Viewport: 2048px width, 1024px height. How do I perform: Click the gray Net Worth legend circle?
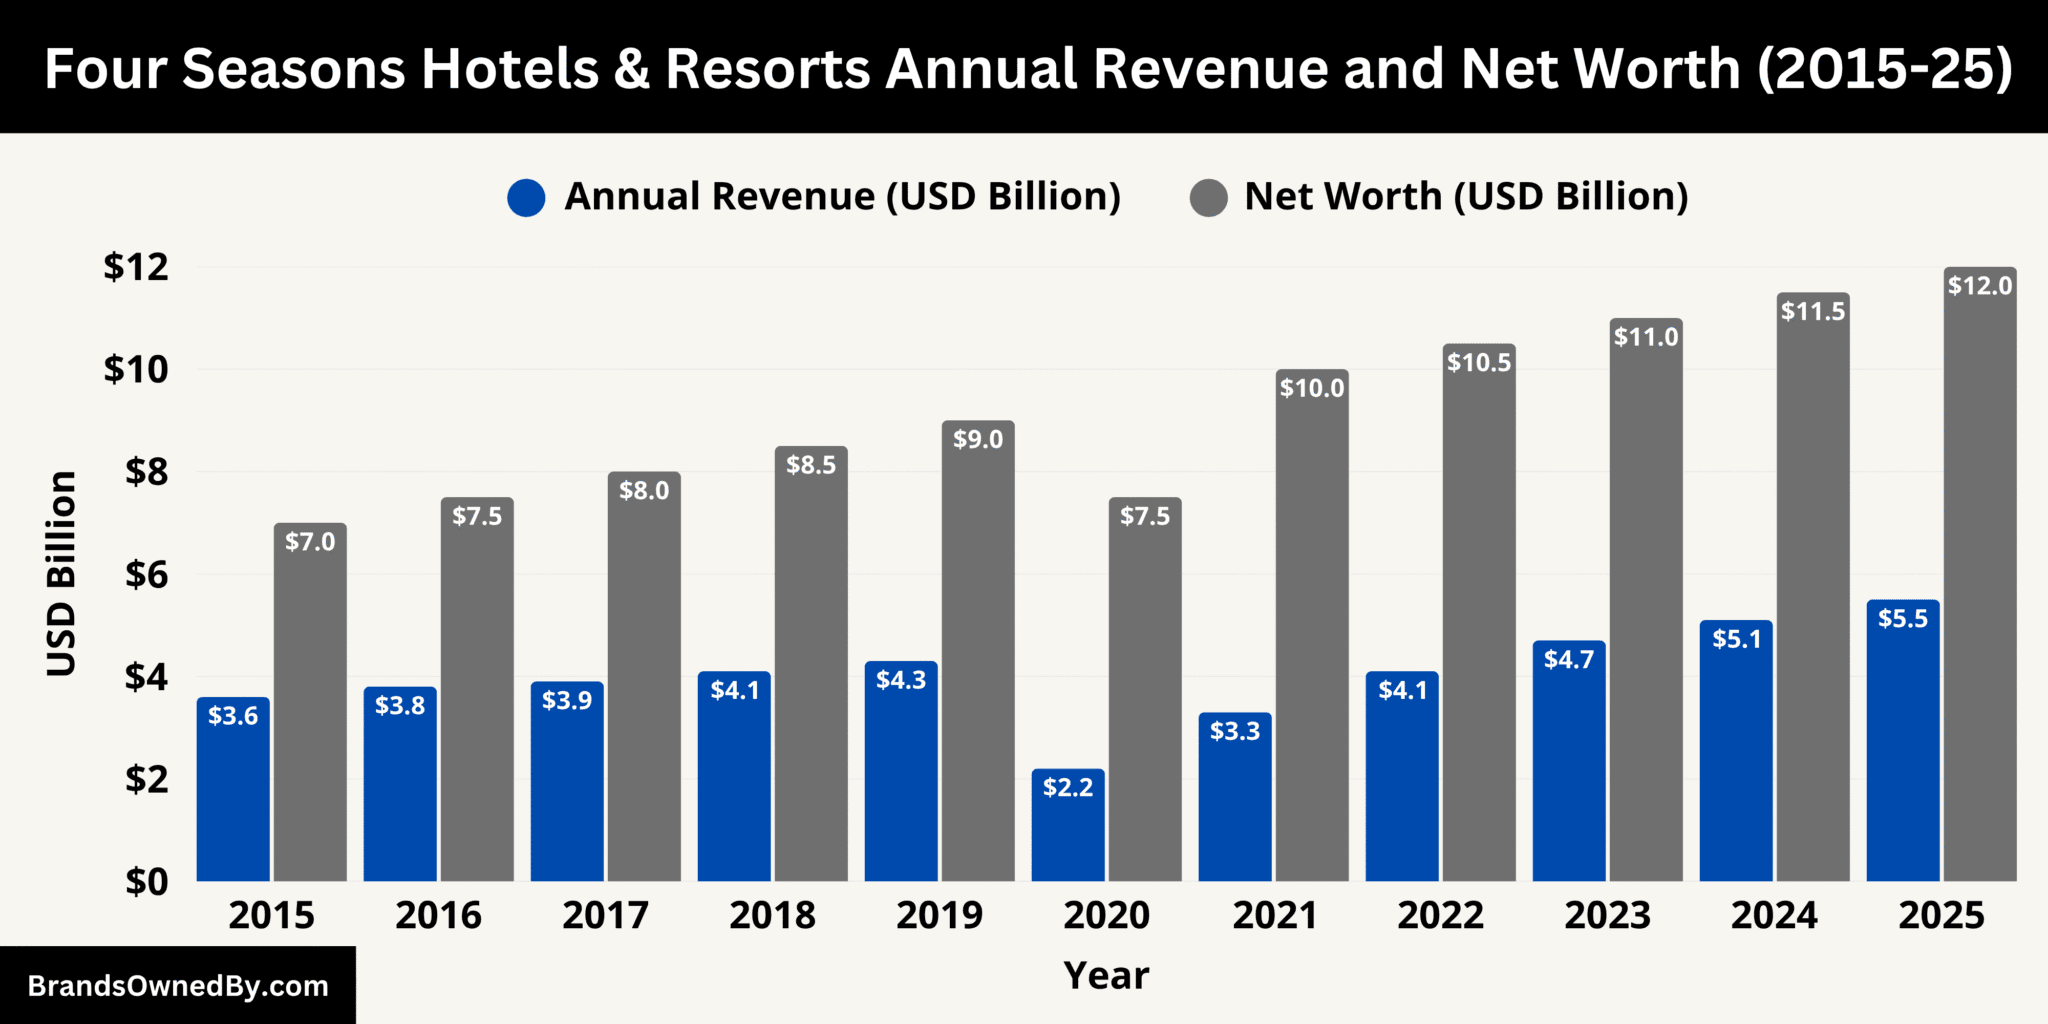pyautogui.click(x=1208, y=198)
